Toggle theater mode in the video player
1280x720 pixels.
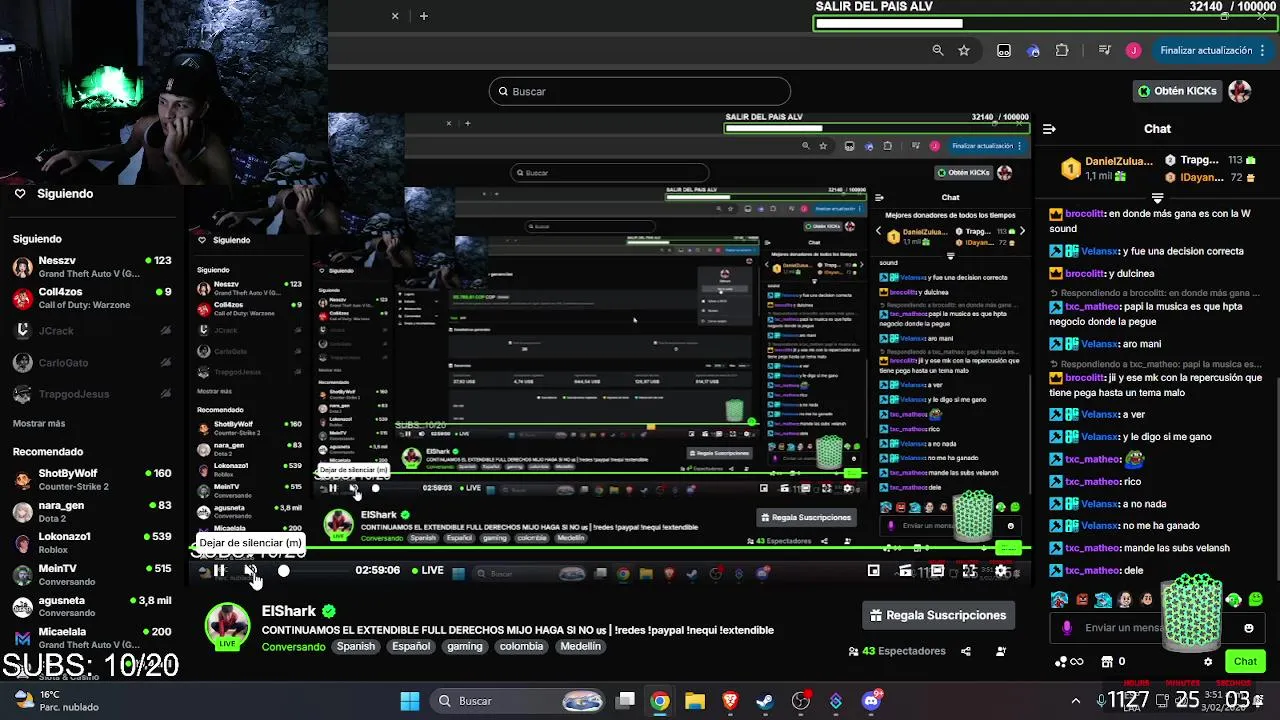click(x=937, y=571)
